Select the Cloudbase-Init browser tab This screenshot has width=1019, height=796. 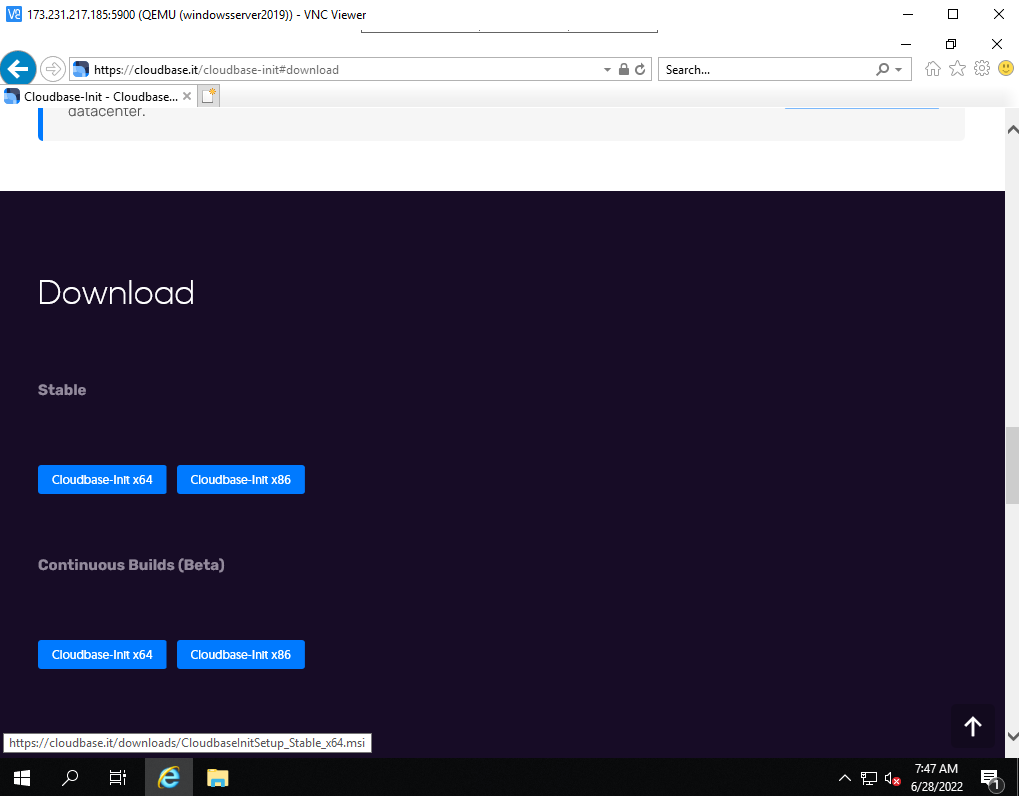[97, 97]
